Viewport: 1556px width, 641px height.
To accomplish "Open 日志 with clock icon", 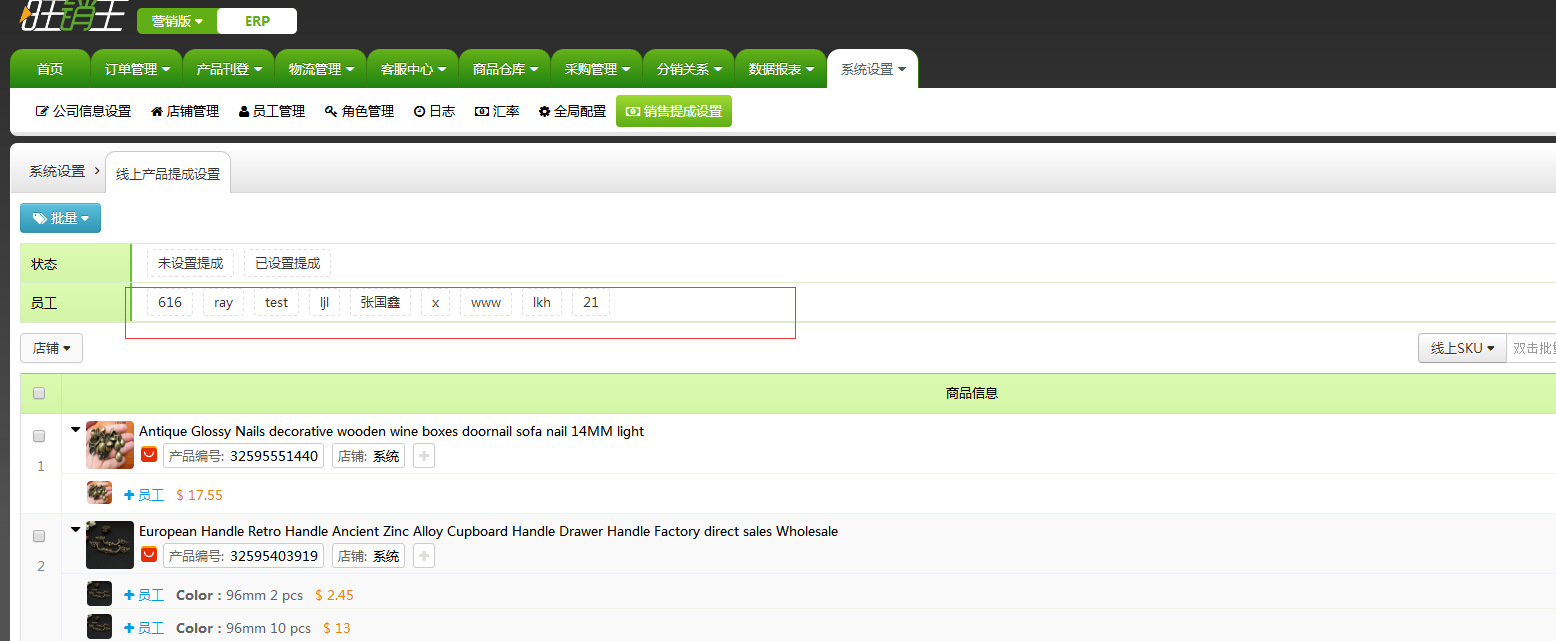I will click(x=434, y=111).
